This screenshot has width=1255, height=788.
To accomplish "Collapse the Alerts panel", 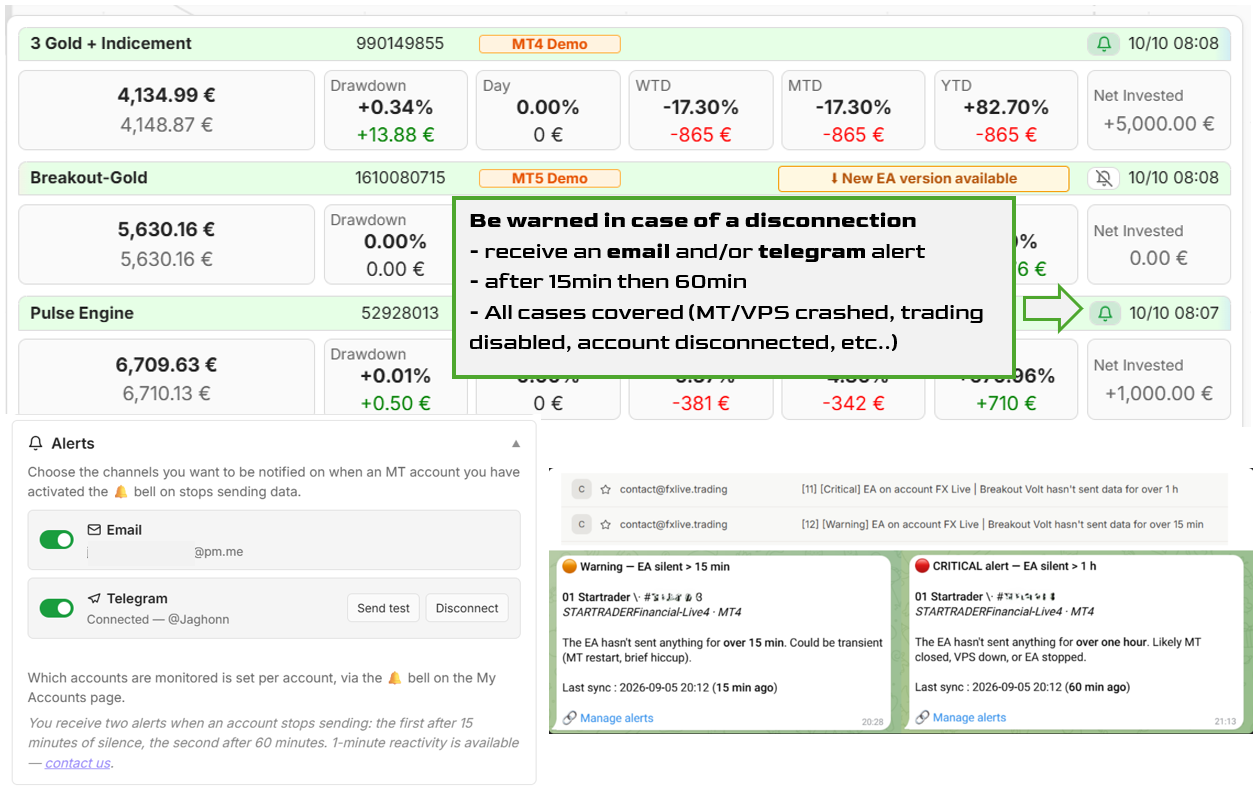I will [x=516, y=443].
